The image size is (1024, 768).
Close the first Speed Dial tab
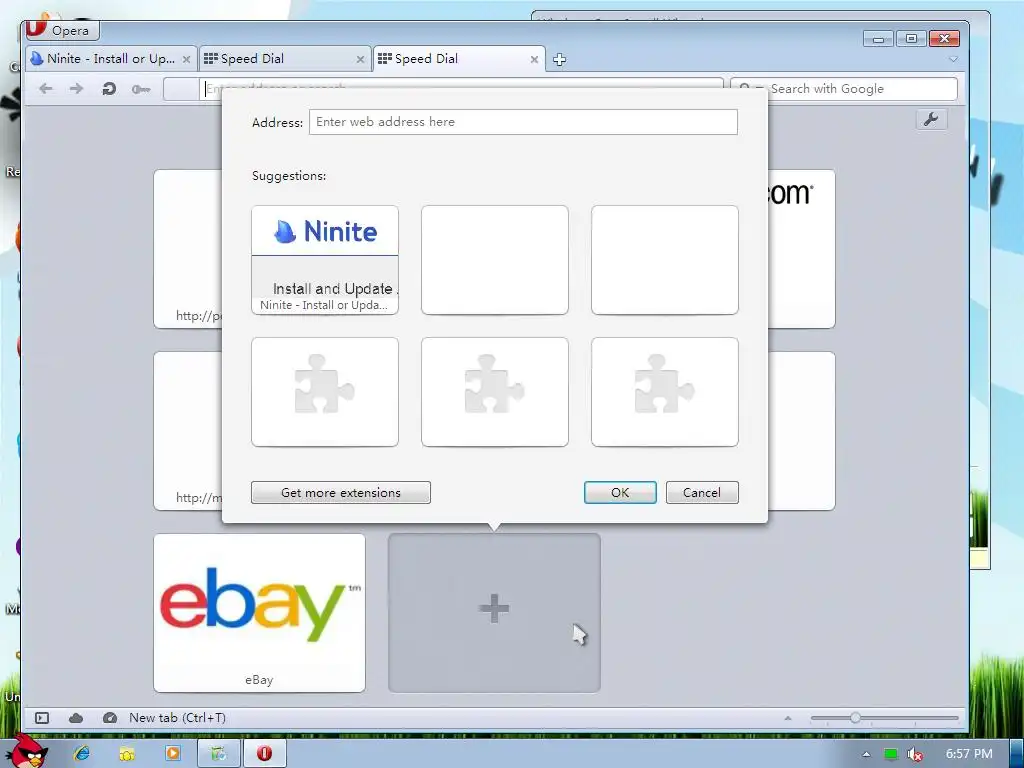coord(360,59)
